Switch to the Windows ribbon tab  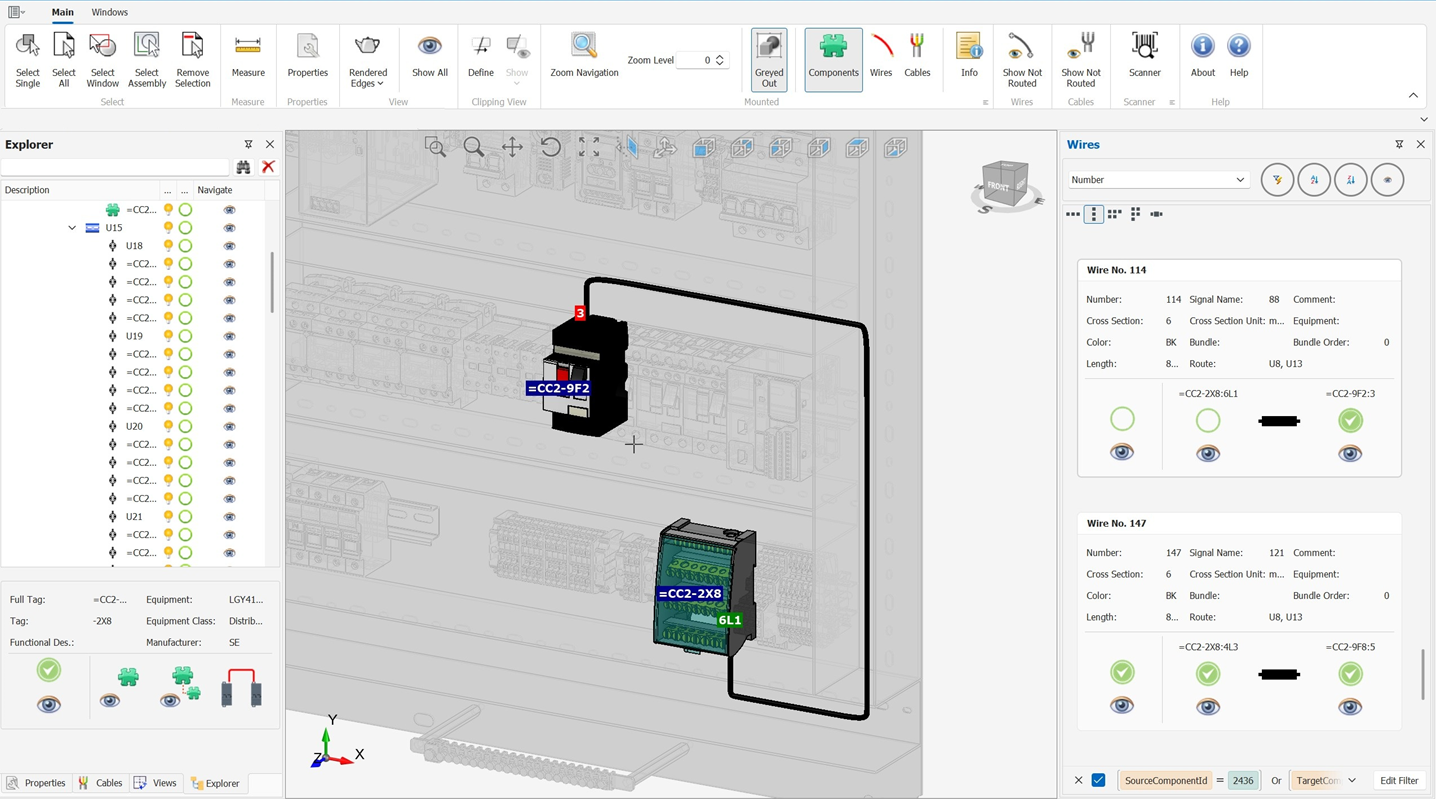[109, 12]
